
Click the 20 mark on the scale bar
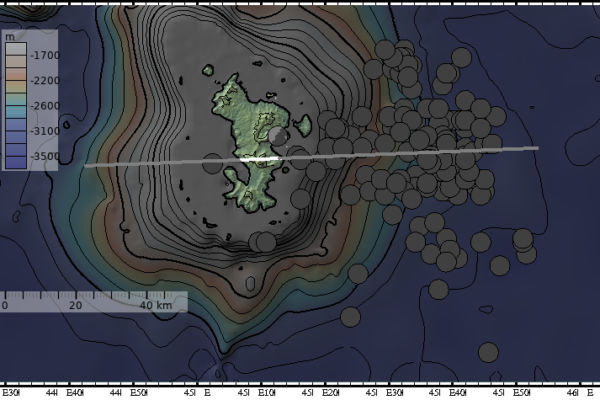pyautogui.click(x=75, y=305)
